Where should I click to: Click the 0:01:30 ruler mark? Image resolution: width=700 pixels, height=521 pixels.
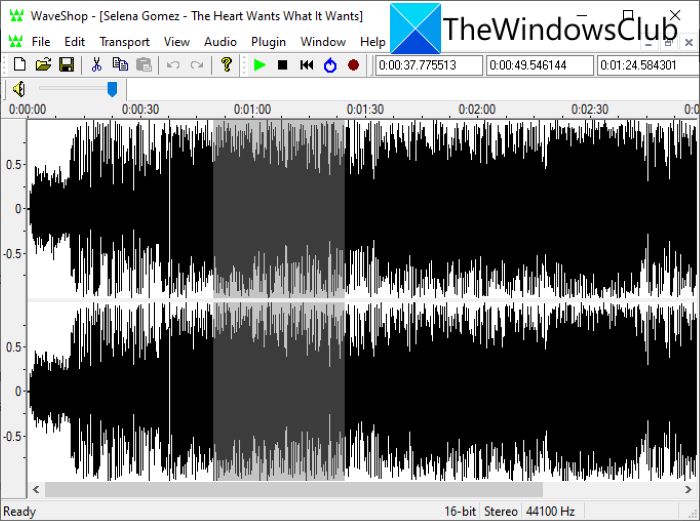coord(365,109)
